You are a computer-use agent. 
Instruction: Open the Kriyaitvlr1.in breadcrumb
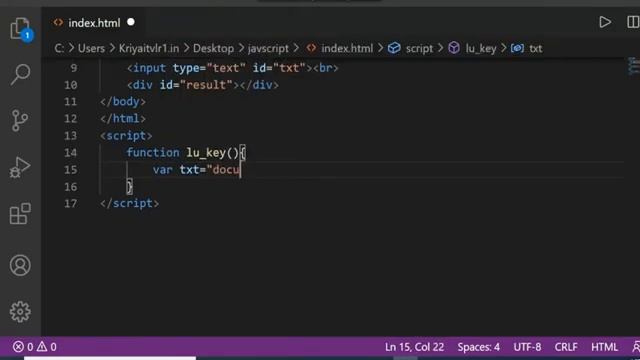click(x=149, y=48)
